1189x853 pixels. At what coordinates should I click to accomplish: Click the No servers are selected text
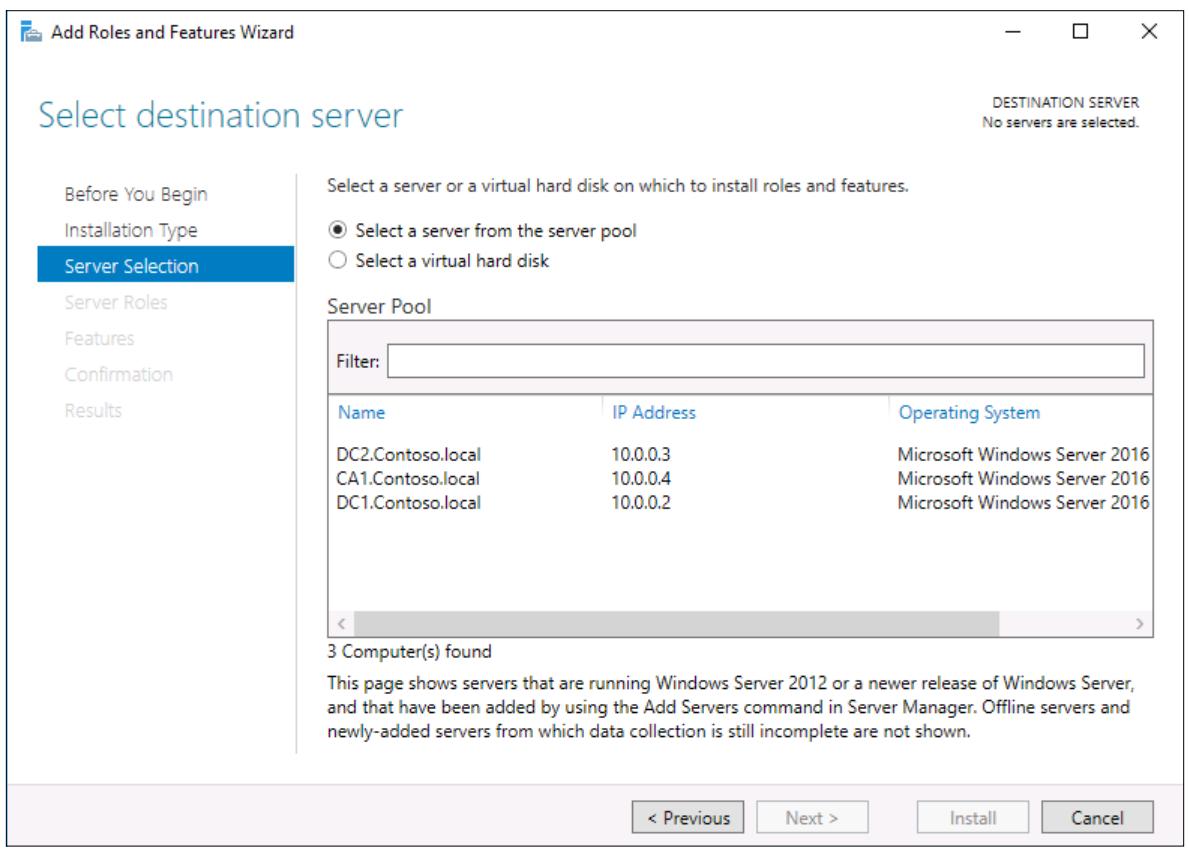click(1060, 122)
